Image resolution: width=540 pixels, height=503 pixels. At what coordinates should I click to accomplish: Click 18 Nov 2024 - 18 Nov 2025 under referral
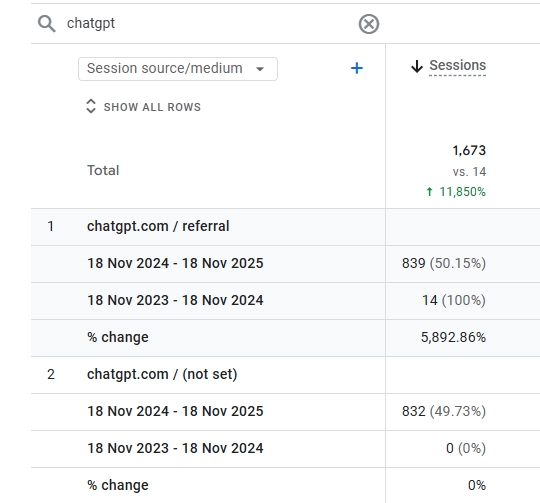pyautogui.click(x=175, y=263)
